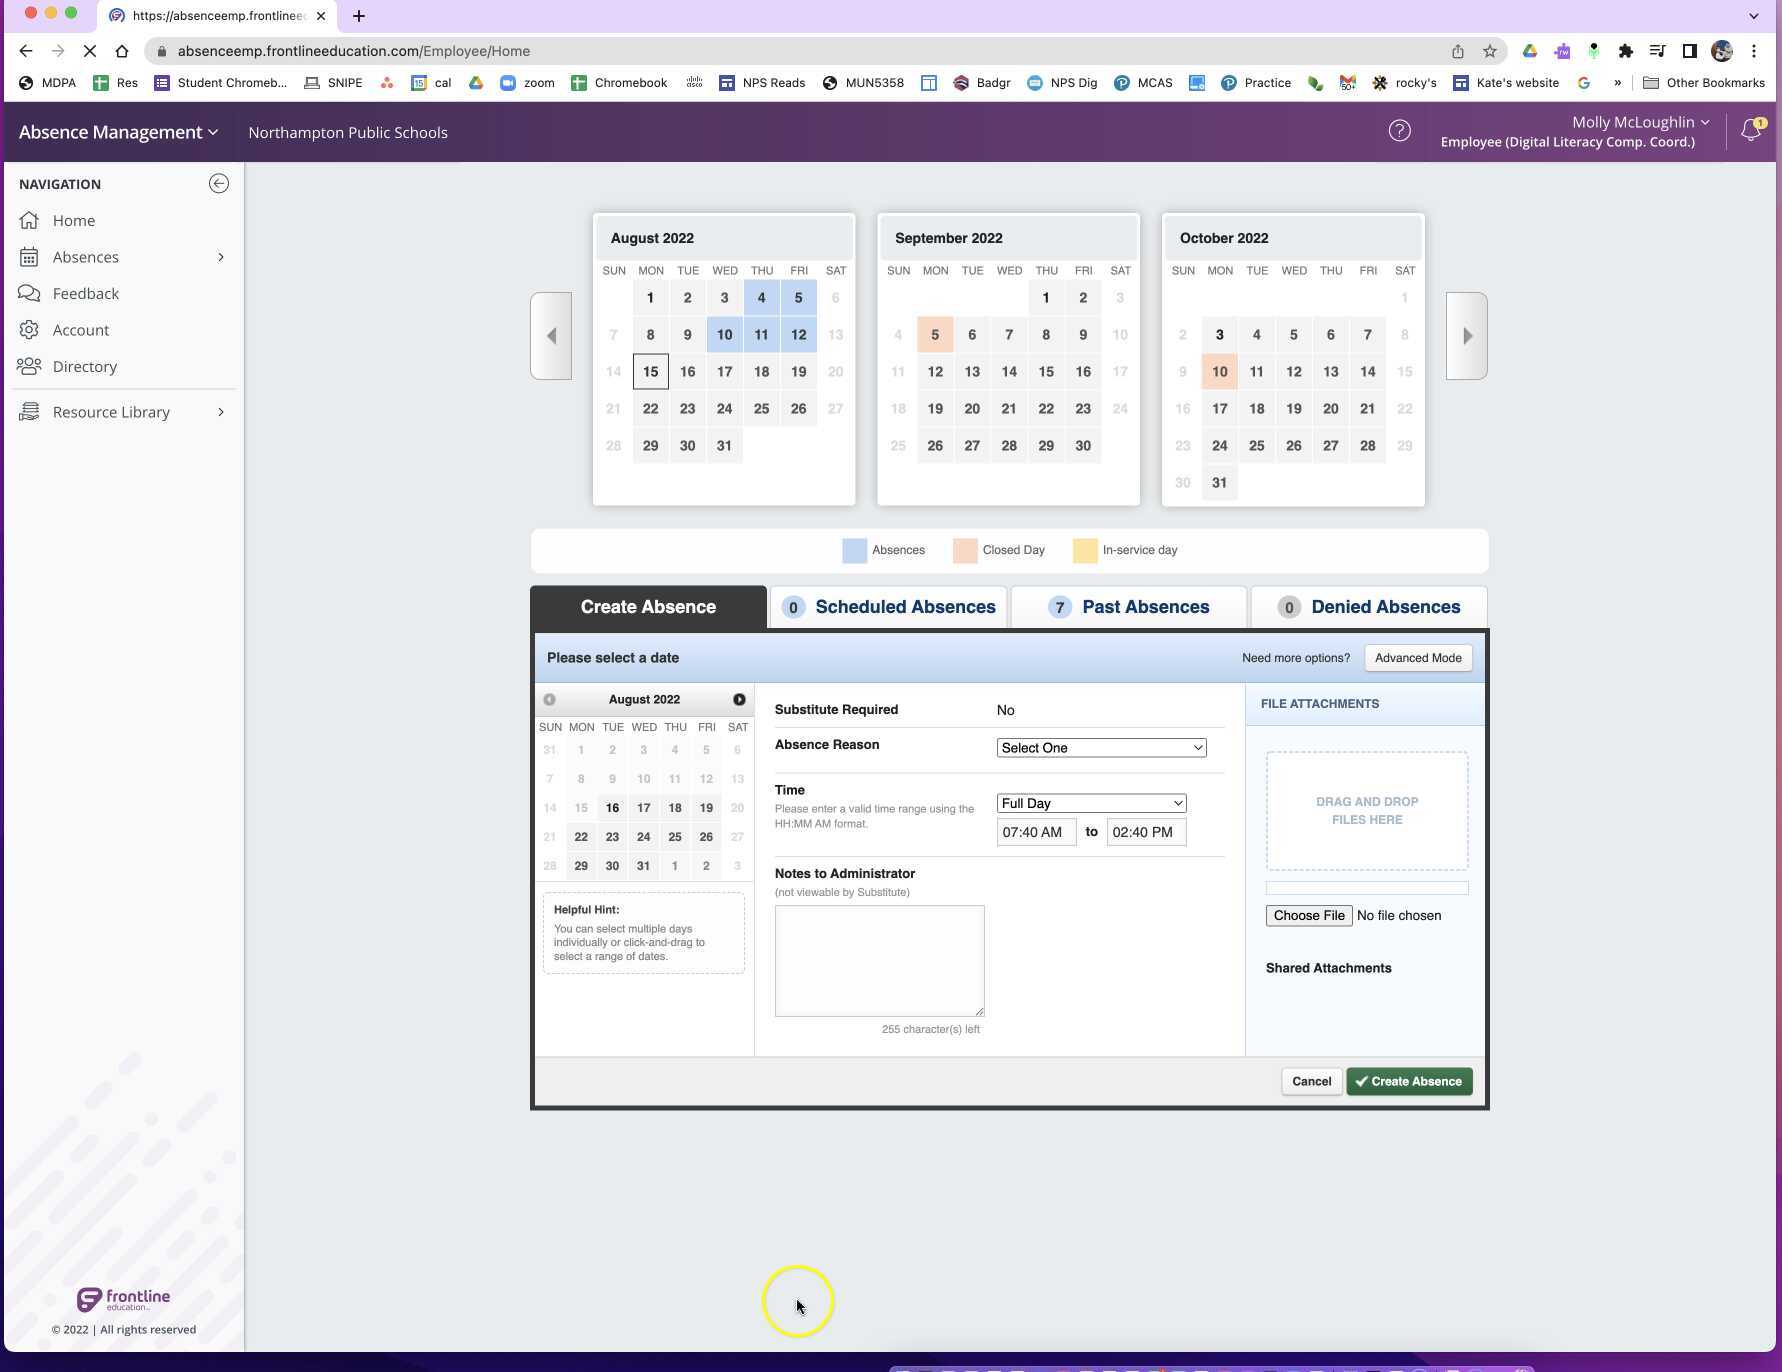Open the notifications bell
The image size is (1782, 1372).
click(x=1749, y=129)
